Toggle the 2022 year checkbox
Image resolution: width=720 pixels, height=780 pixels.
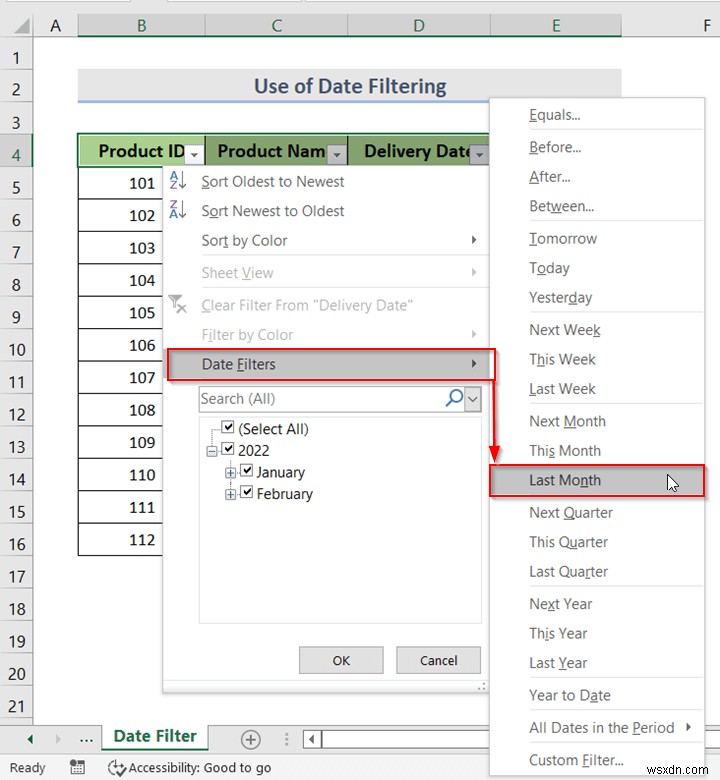[x=228, y=449]
